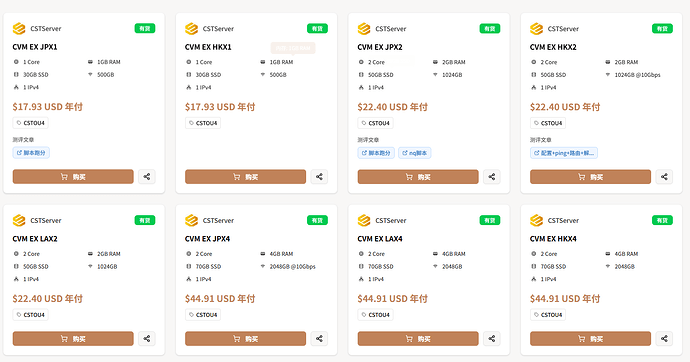Click share icon on CVM EX HKX1 card
Viewport: 690px width, 362px height.
coord(319,177)
